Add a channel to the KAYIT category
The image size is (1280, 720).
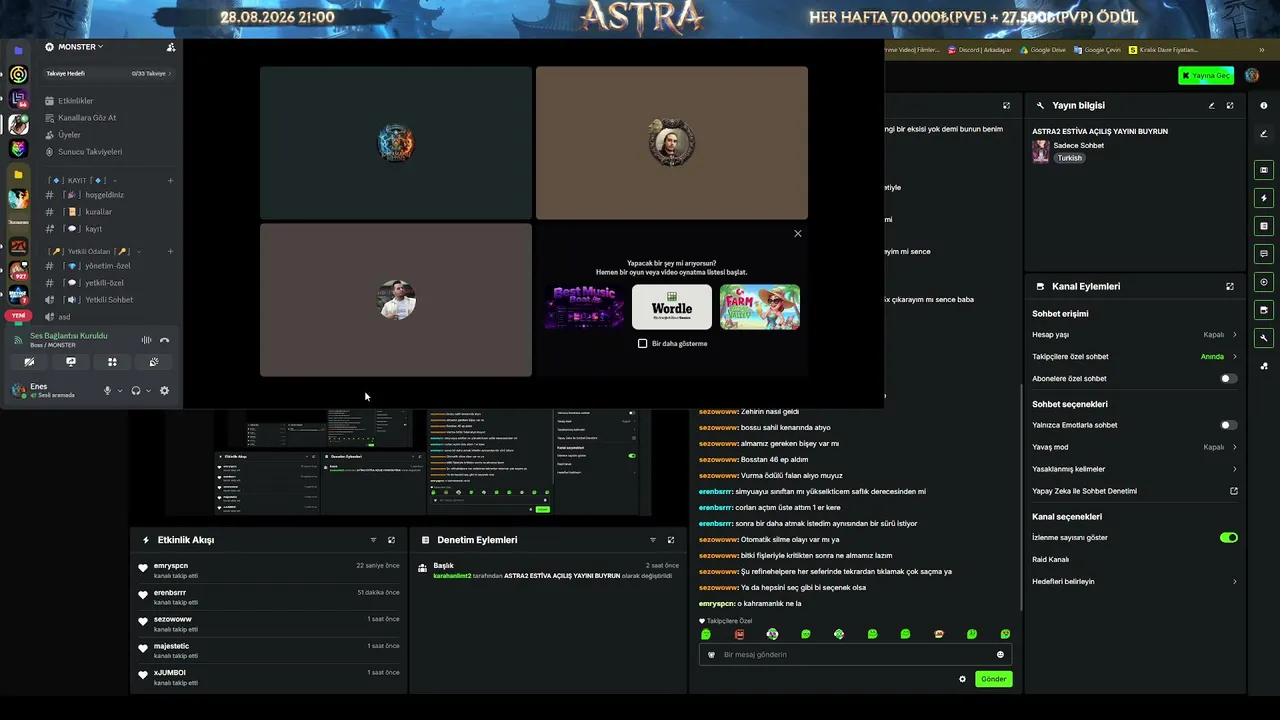click(x=171, y=181)
